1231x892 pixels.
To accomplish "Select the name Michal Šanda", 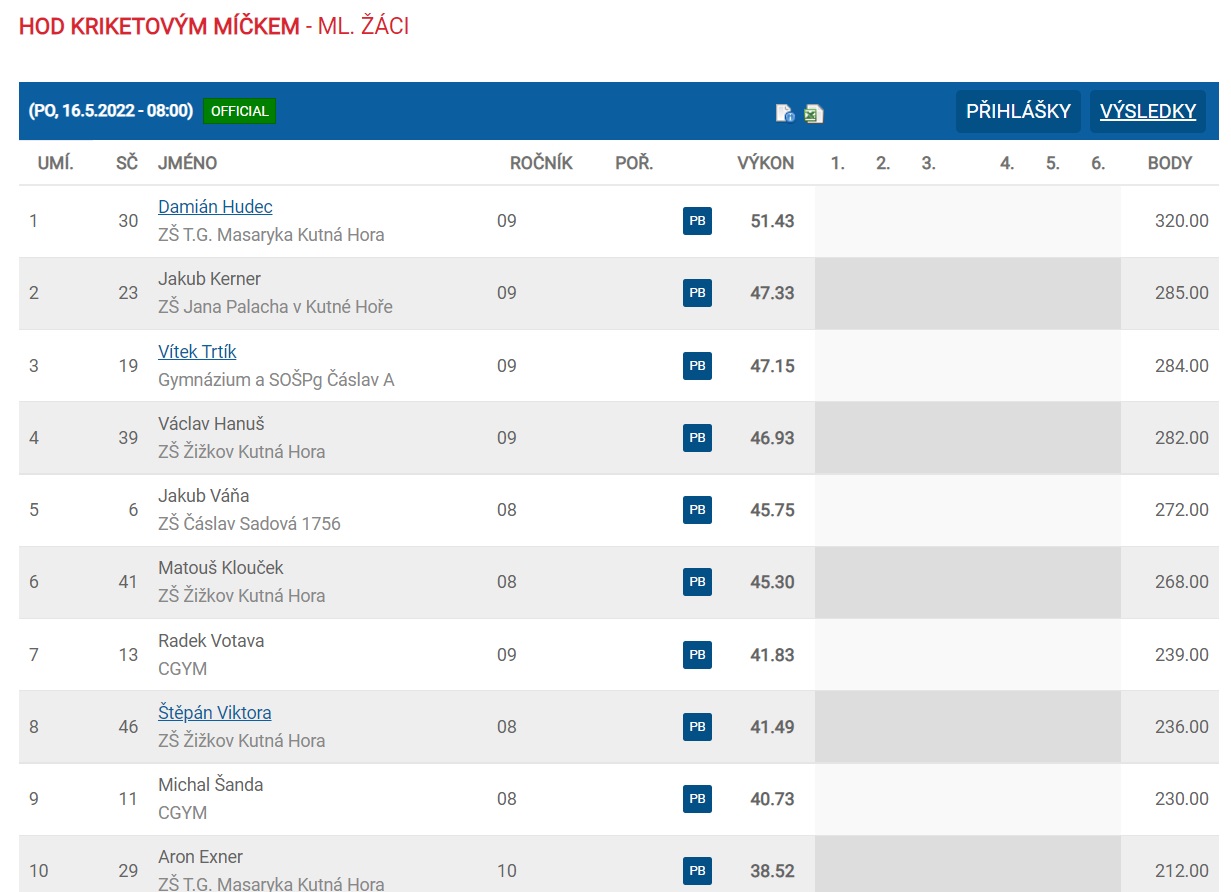I will (210, 785).
